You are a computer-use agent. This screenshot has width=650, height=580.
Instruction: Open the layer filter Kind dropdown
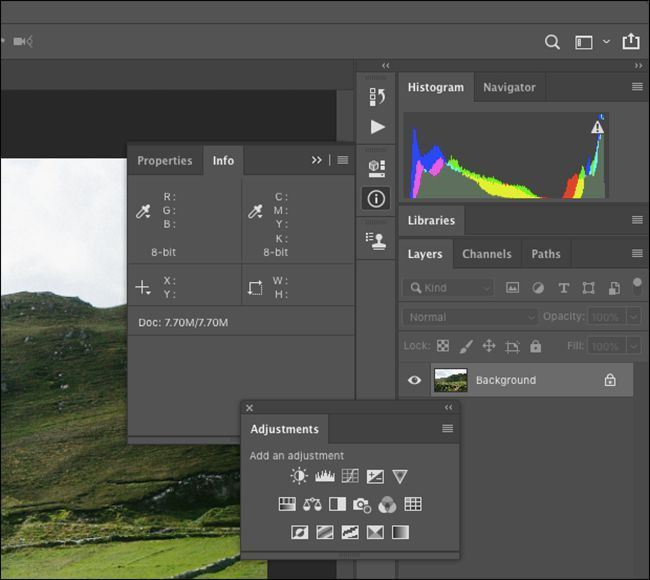[448, 288]
